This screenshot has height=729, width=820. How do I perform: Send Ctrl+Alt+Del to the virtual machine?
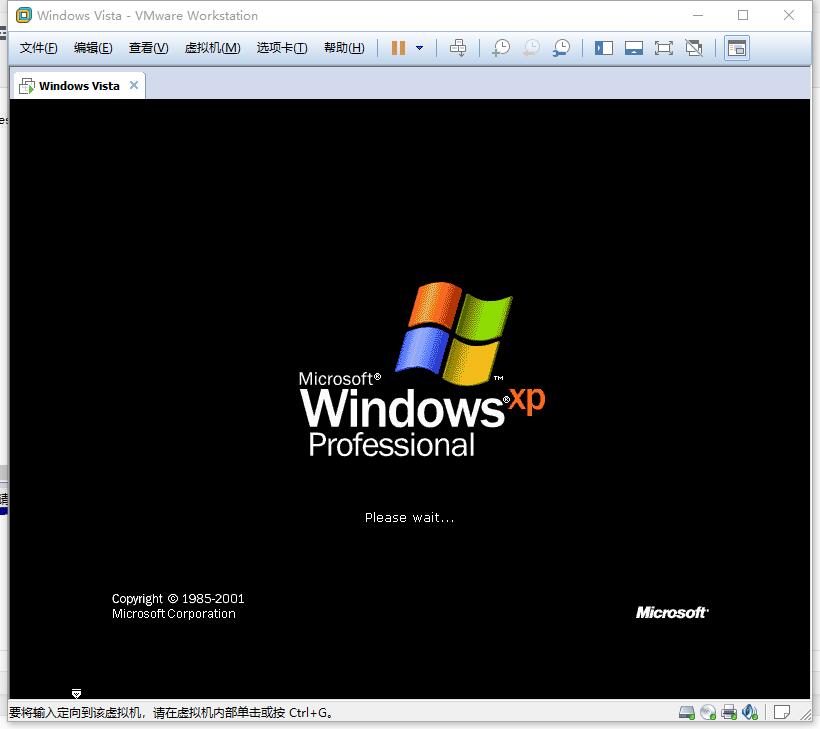(x=458, y=48)
